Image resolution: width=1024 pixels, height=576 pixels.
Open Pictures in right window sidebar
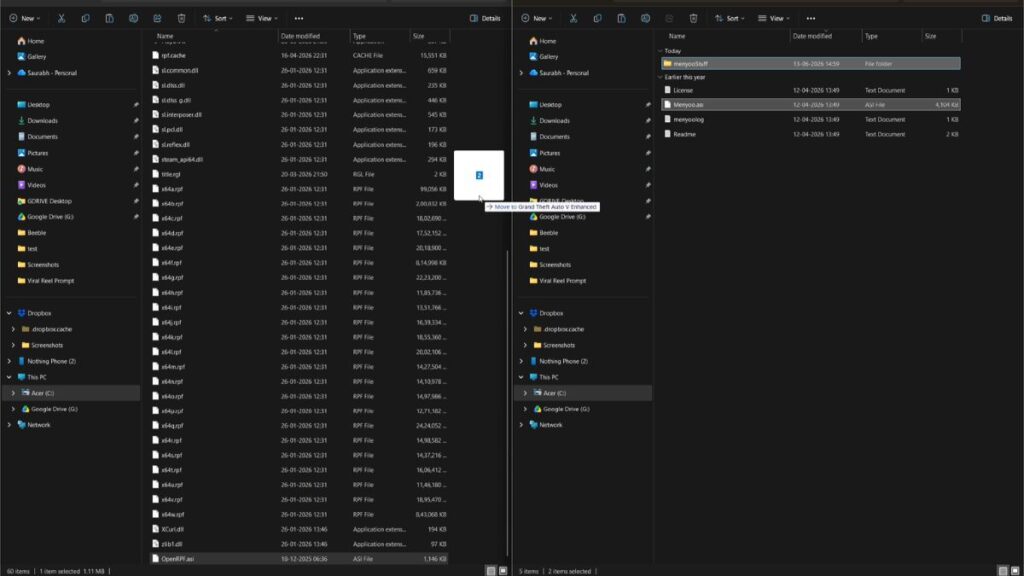click(544, 153)
